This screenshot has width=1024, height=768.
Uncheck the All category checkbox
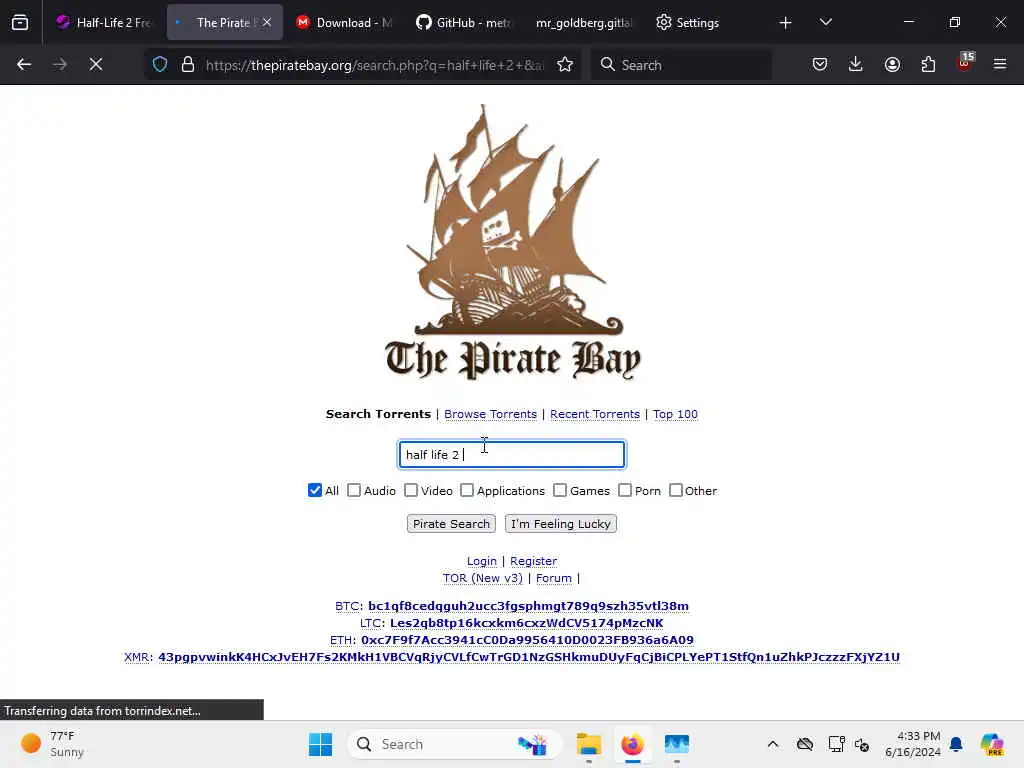click(315, 490)
